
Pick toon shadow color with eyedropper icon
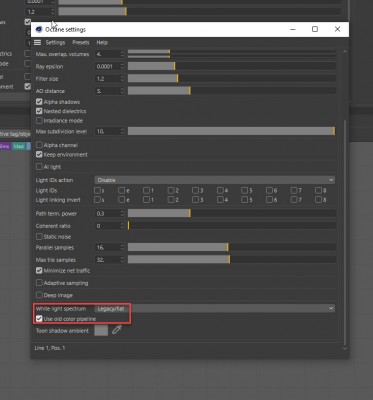coord(117,330)
